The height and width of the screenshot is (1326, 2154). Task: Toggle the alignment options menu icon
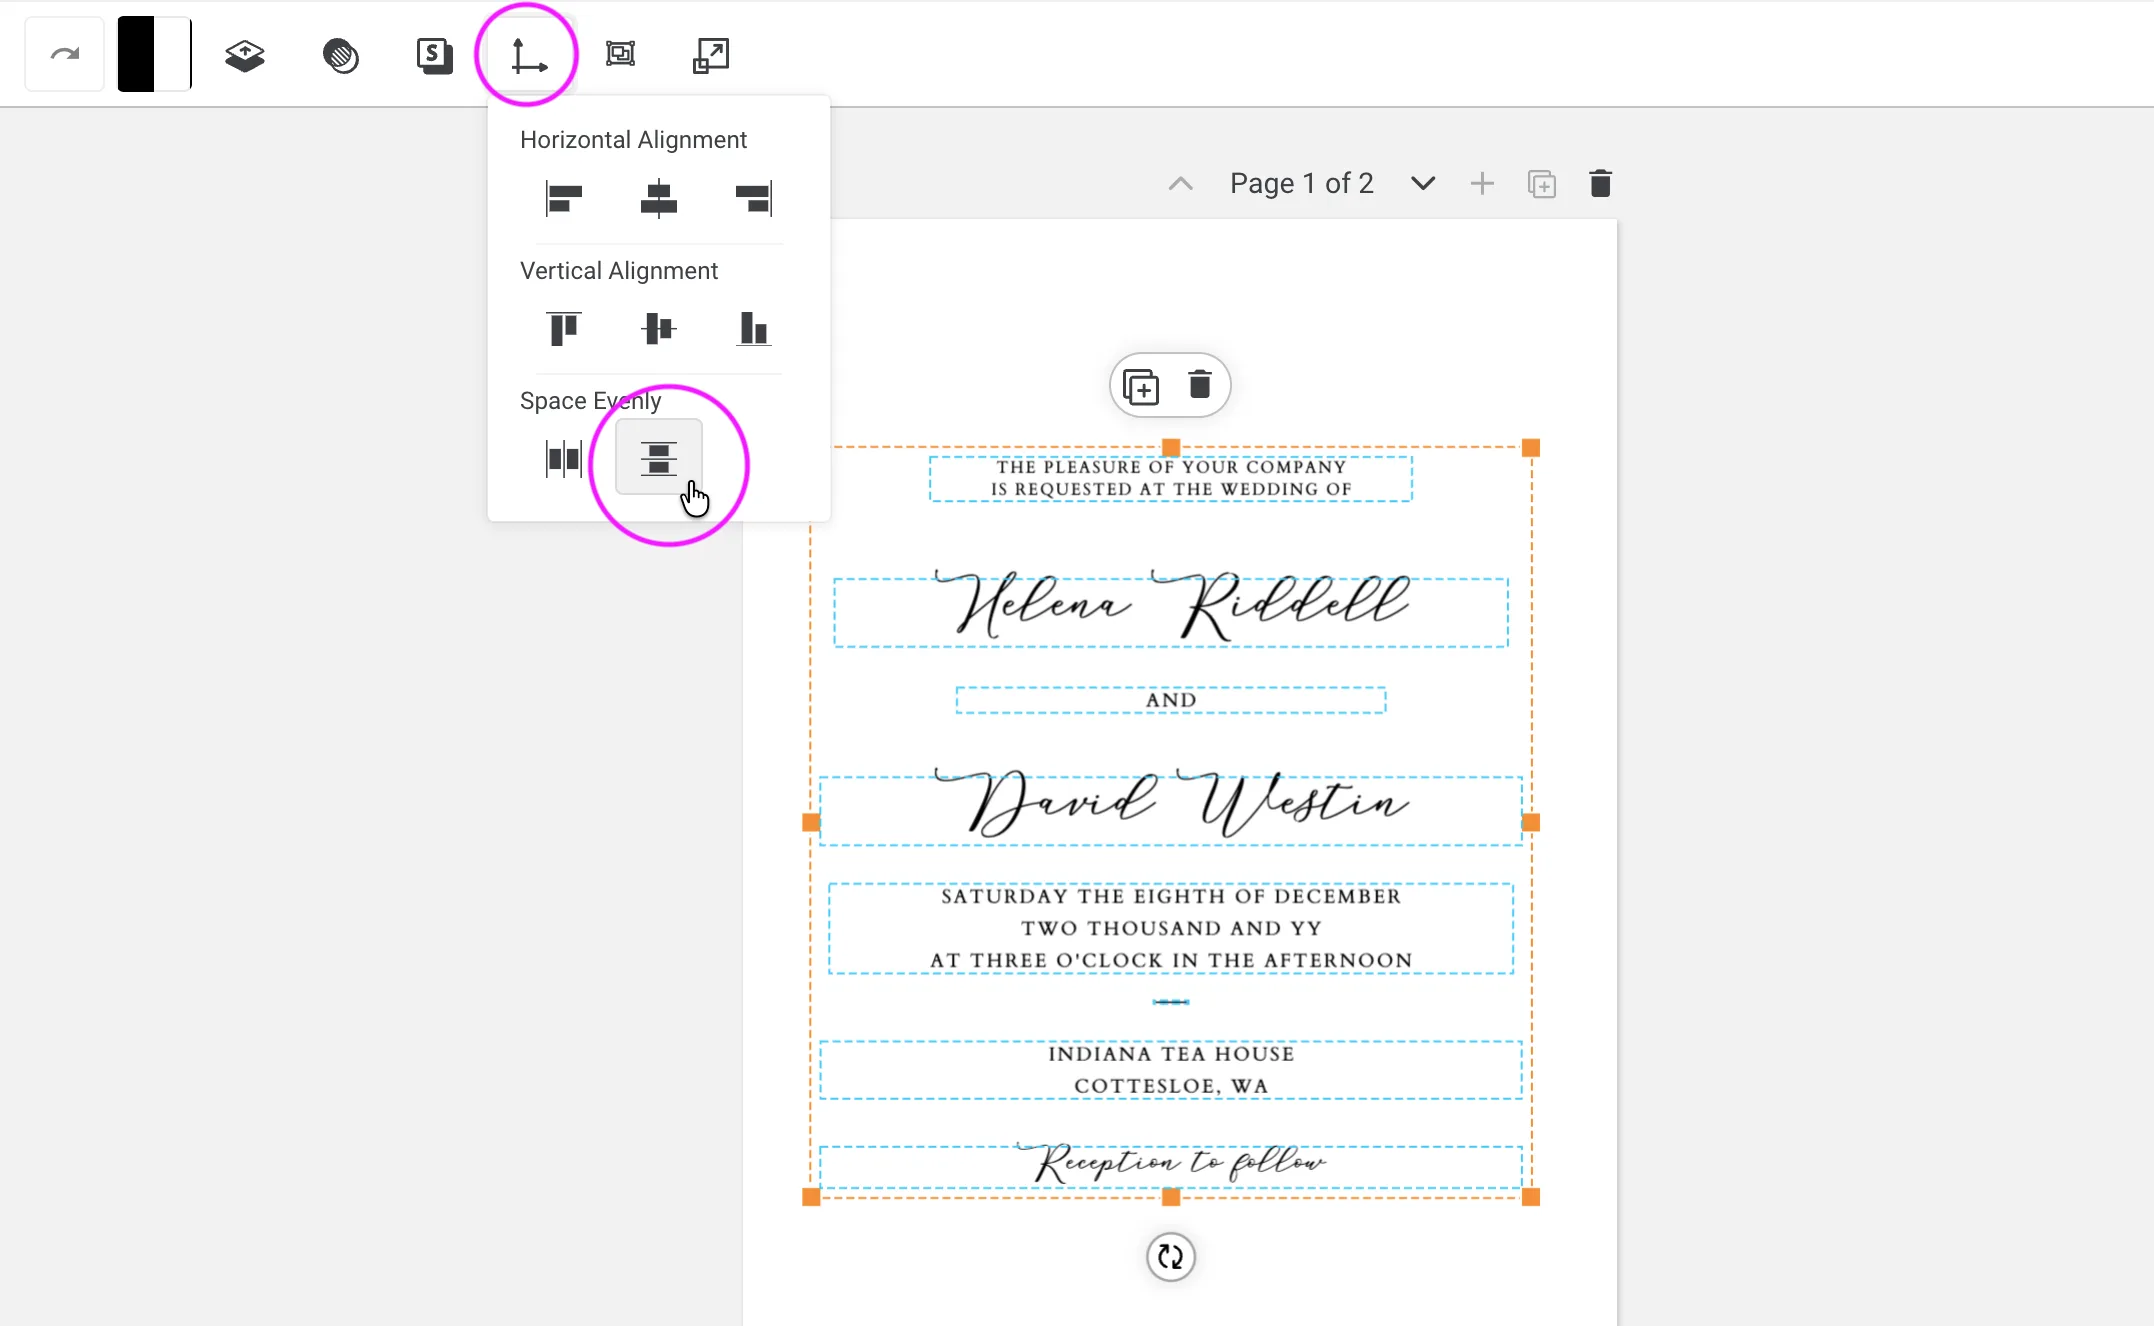(527, 55)
